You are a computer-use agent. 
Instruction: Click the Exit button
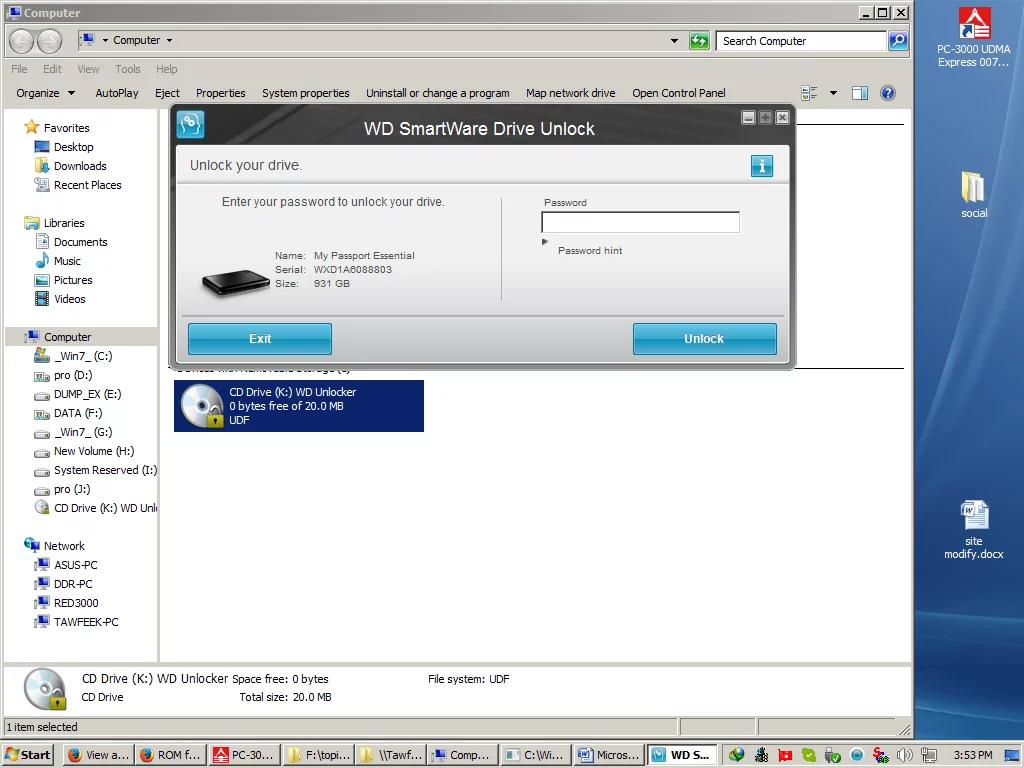click(260, 339)
